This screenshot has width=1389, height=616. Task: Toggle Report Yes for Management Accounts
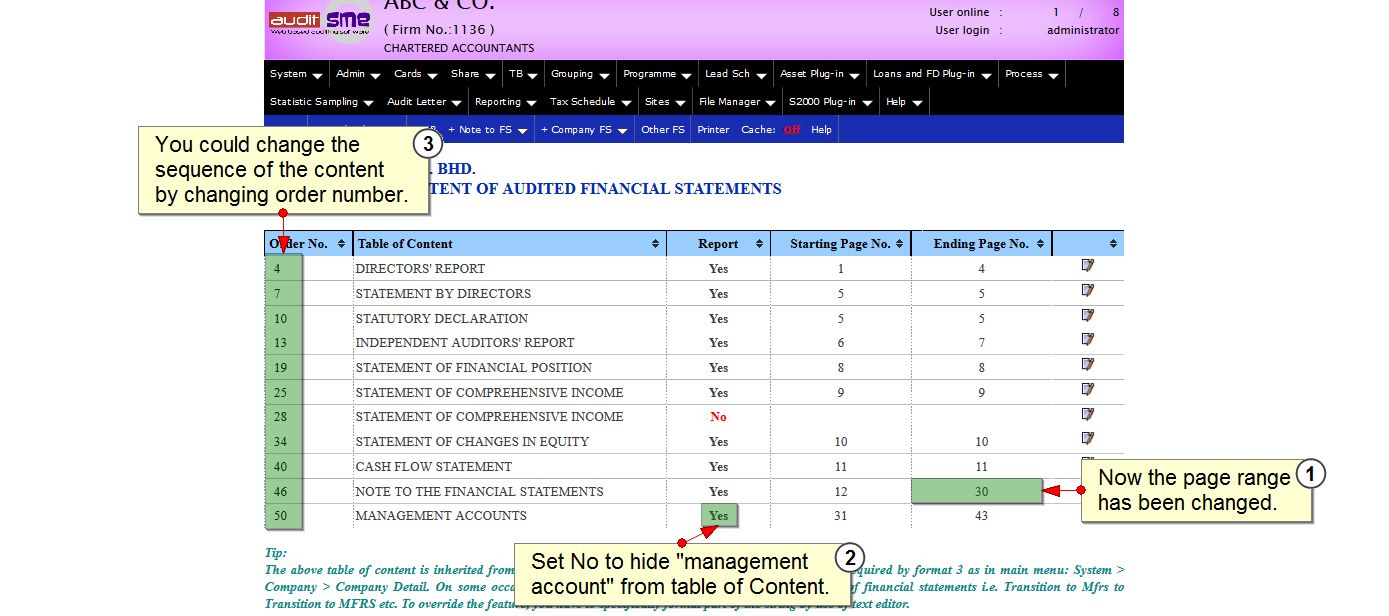pos(718,516)
